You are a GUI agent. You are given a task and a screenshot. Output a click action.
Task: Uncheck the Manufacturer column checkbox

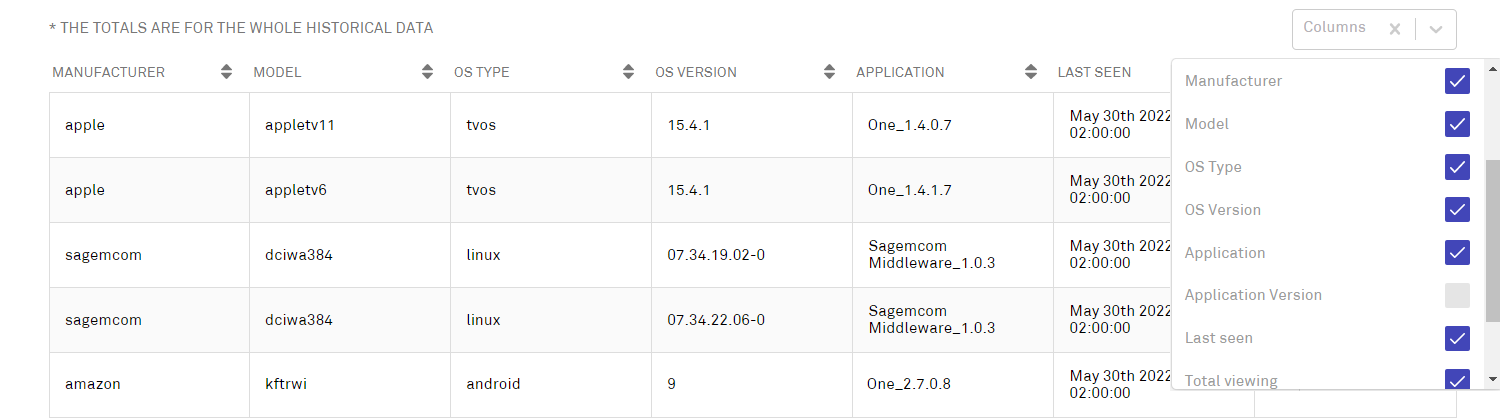[1457, 81]
